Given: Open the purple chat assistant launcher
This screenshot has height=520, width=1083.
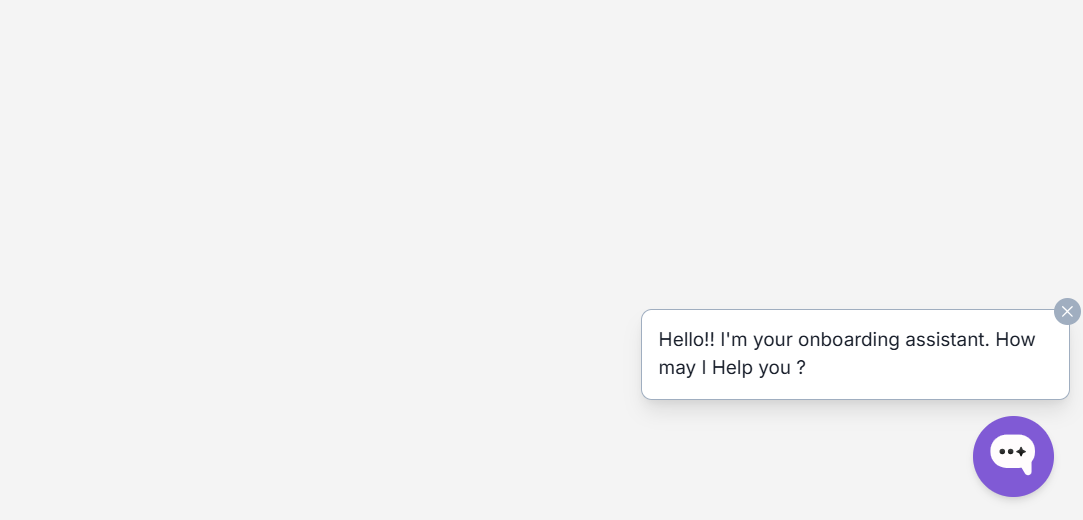Looking at the screenshot, I should click(1013, 456).
